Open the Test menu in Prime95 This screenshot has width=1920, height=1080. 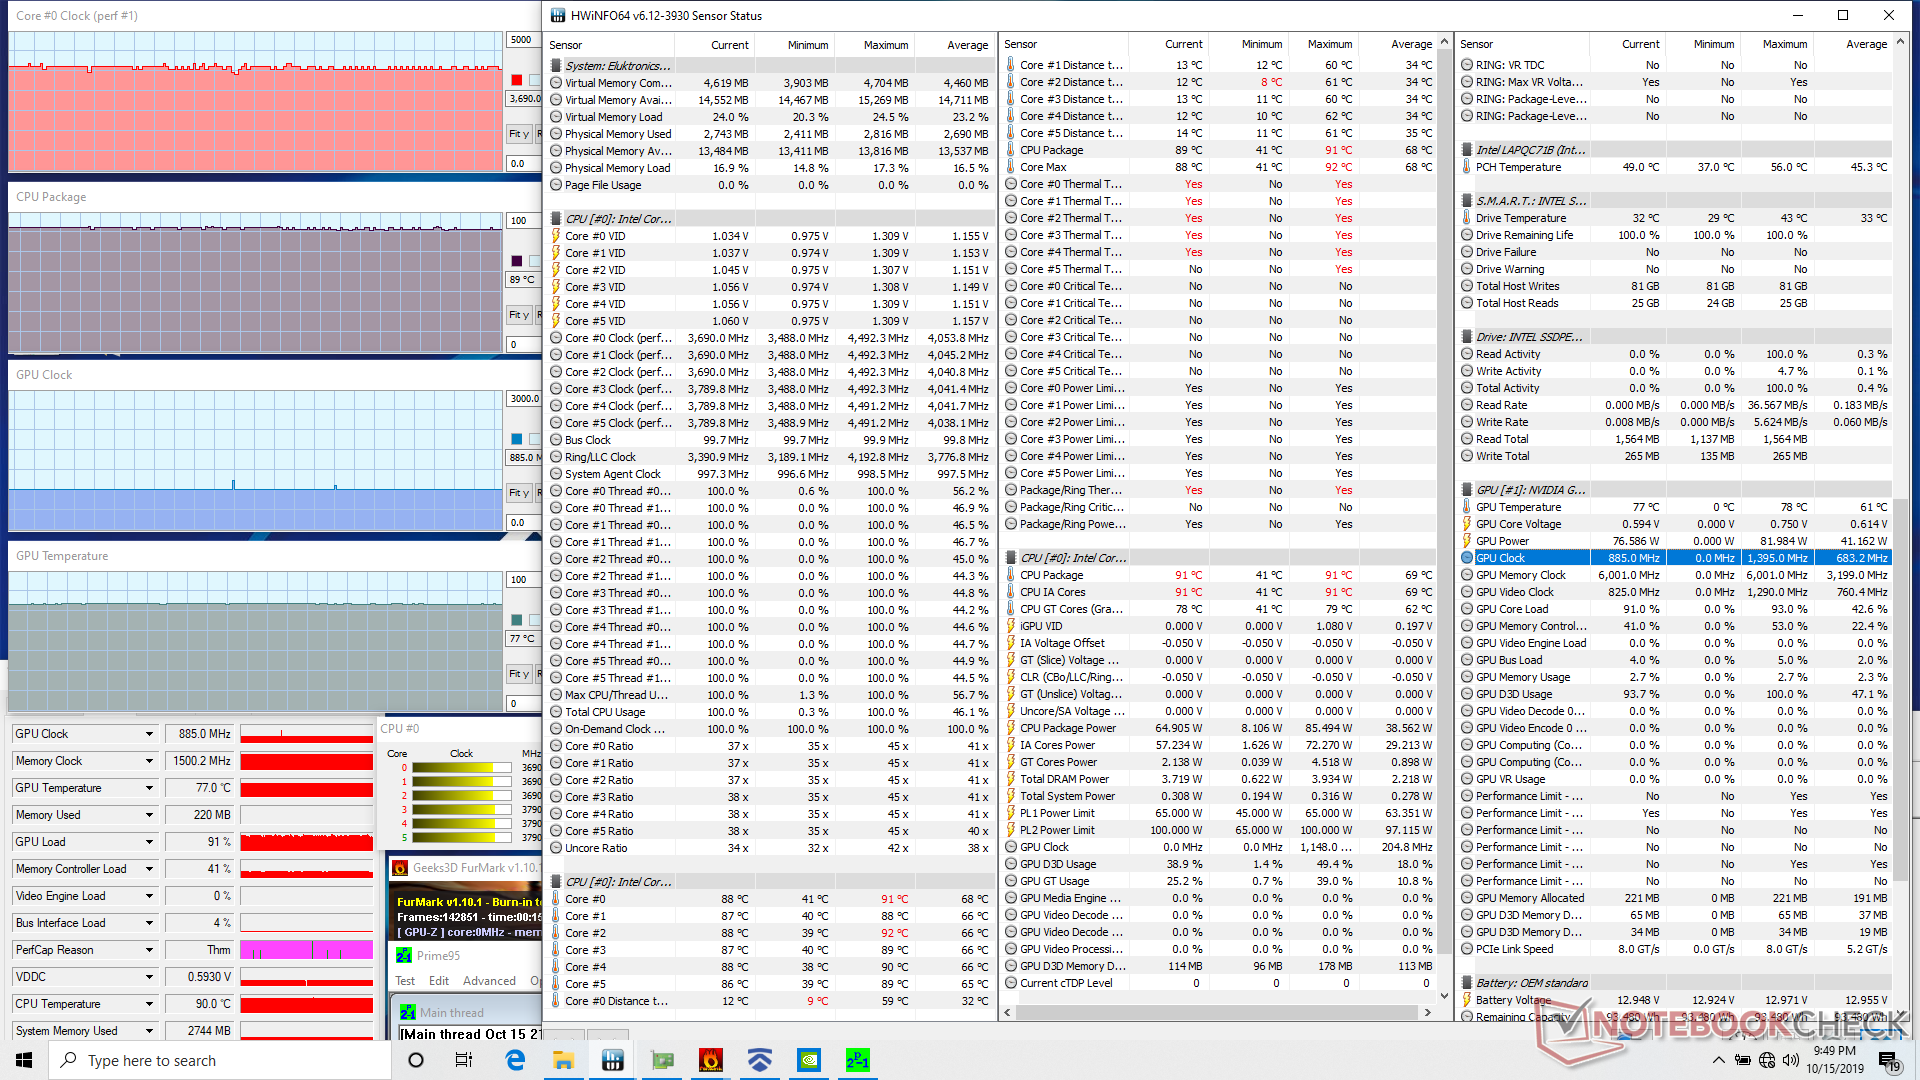click(x=405, y=981)
